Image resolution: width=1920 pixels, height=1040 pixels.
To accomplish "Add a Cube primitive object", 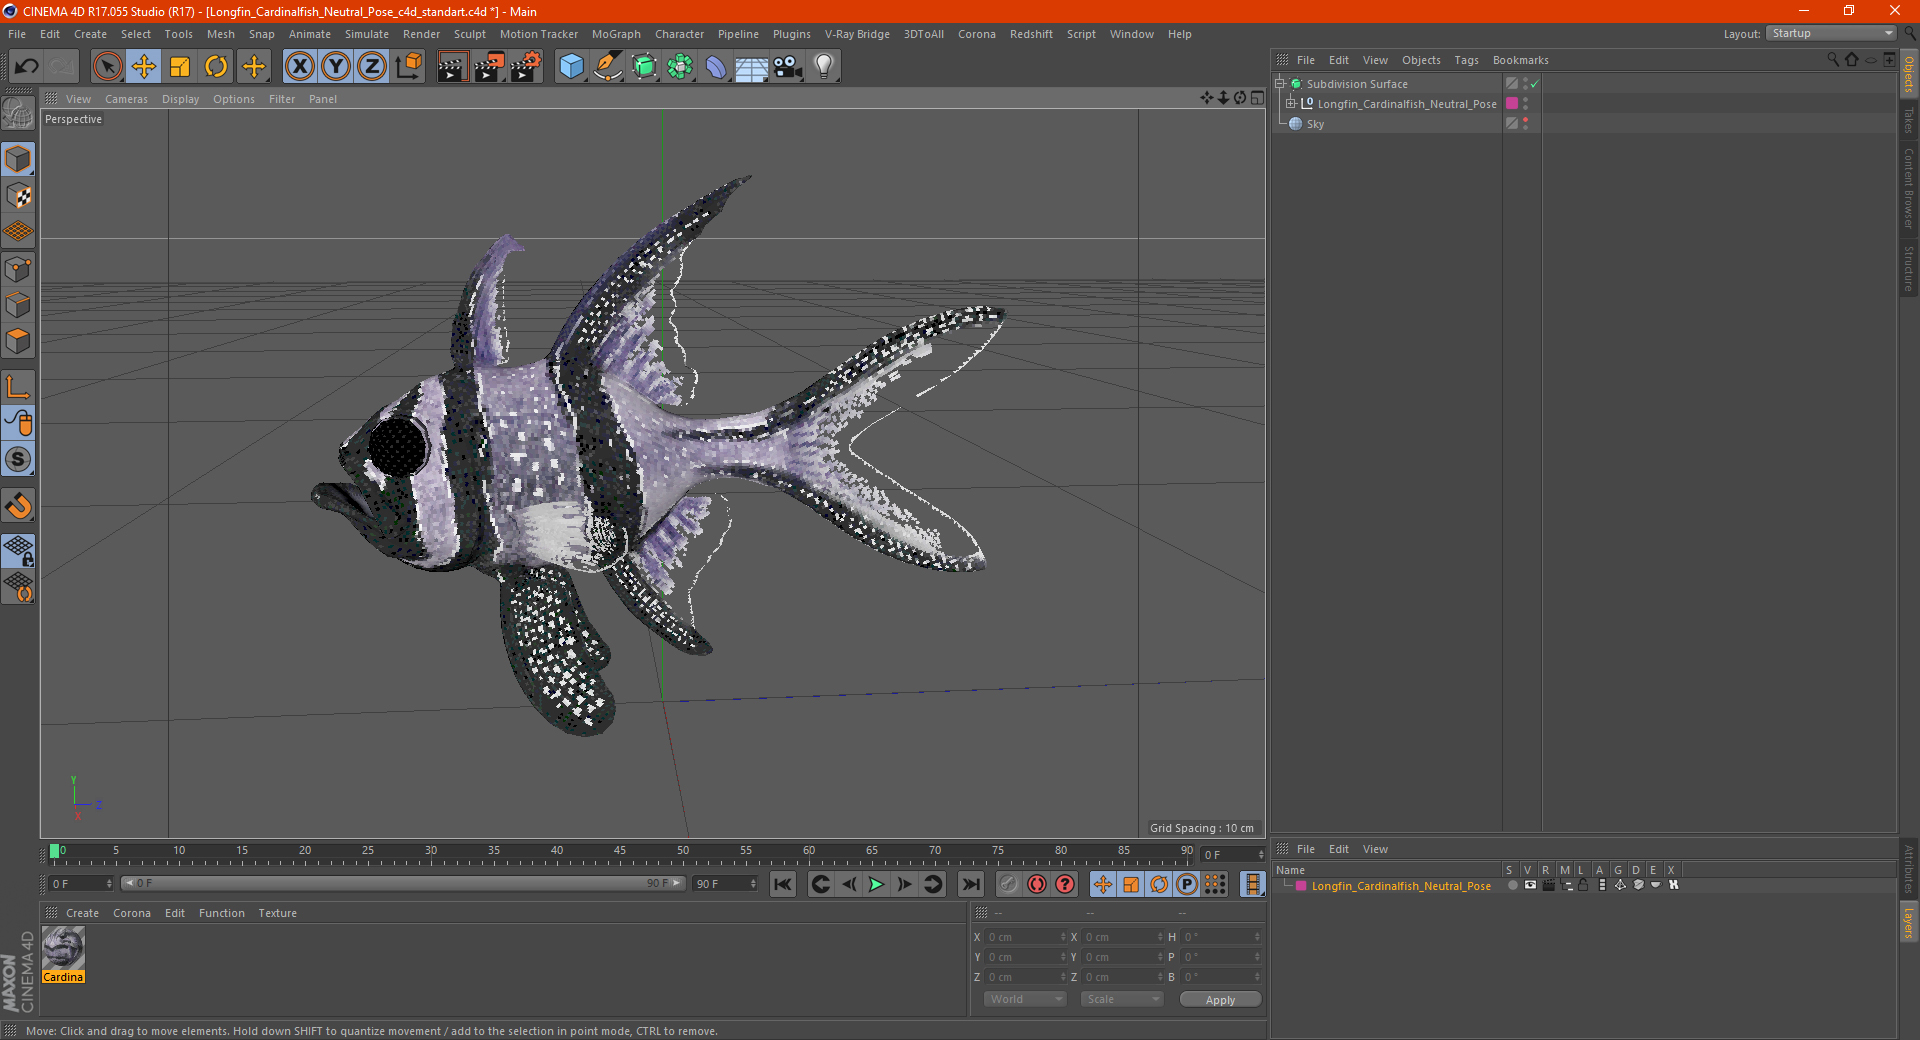I will [571, 67].
